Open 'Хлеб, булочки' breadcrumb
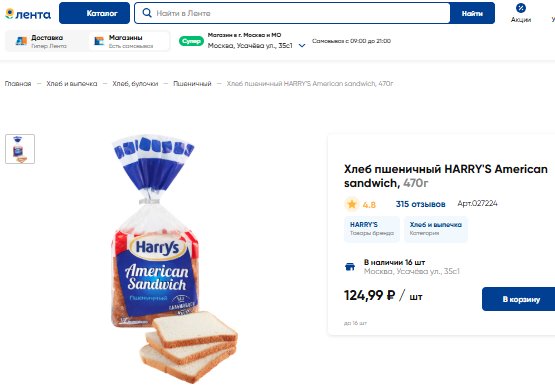This screenshot has height=391, width=555. 135,84
